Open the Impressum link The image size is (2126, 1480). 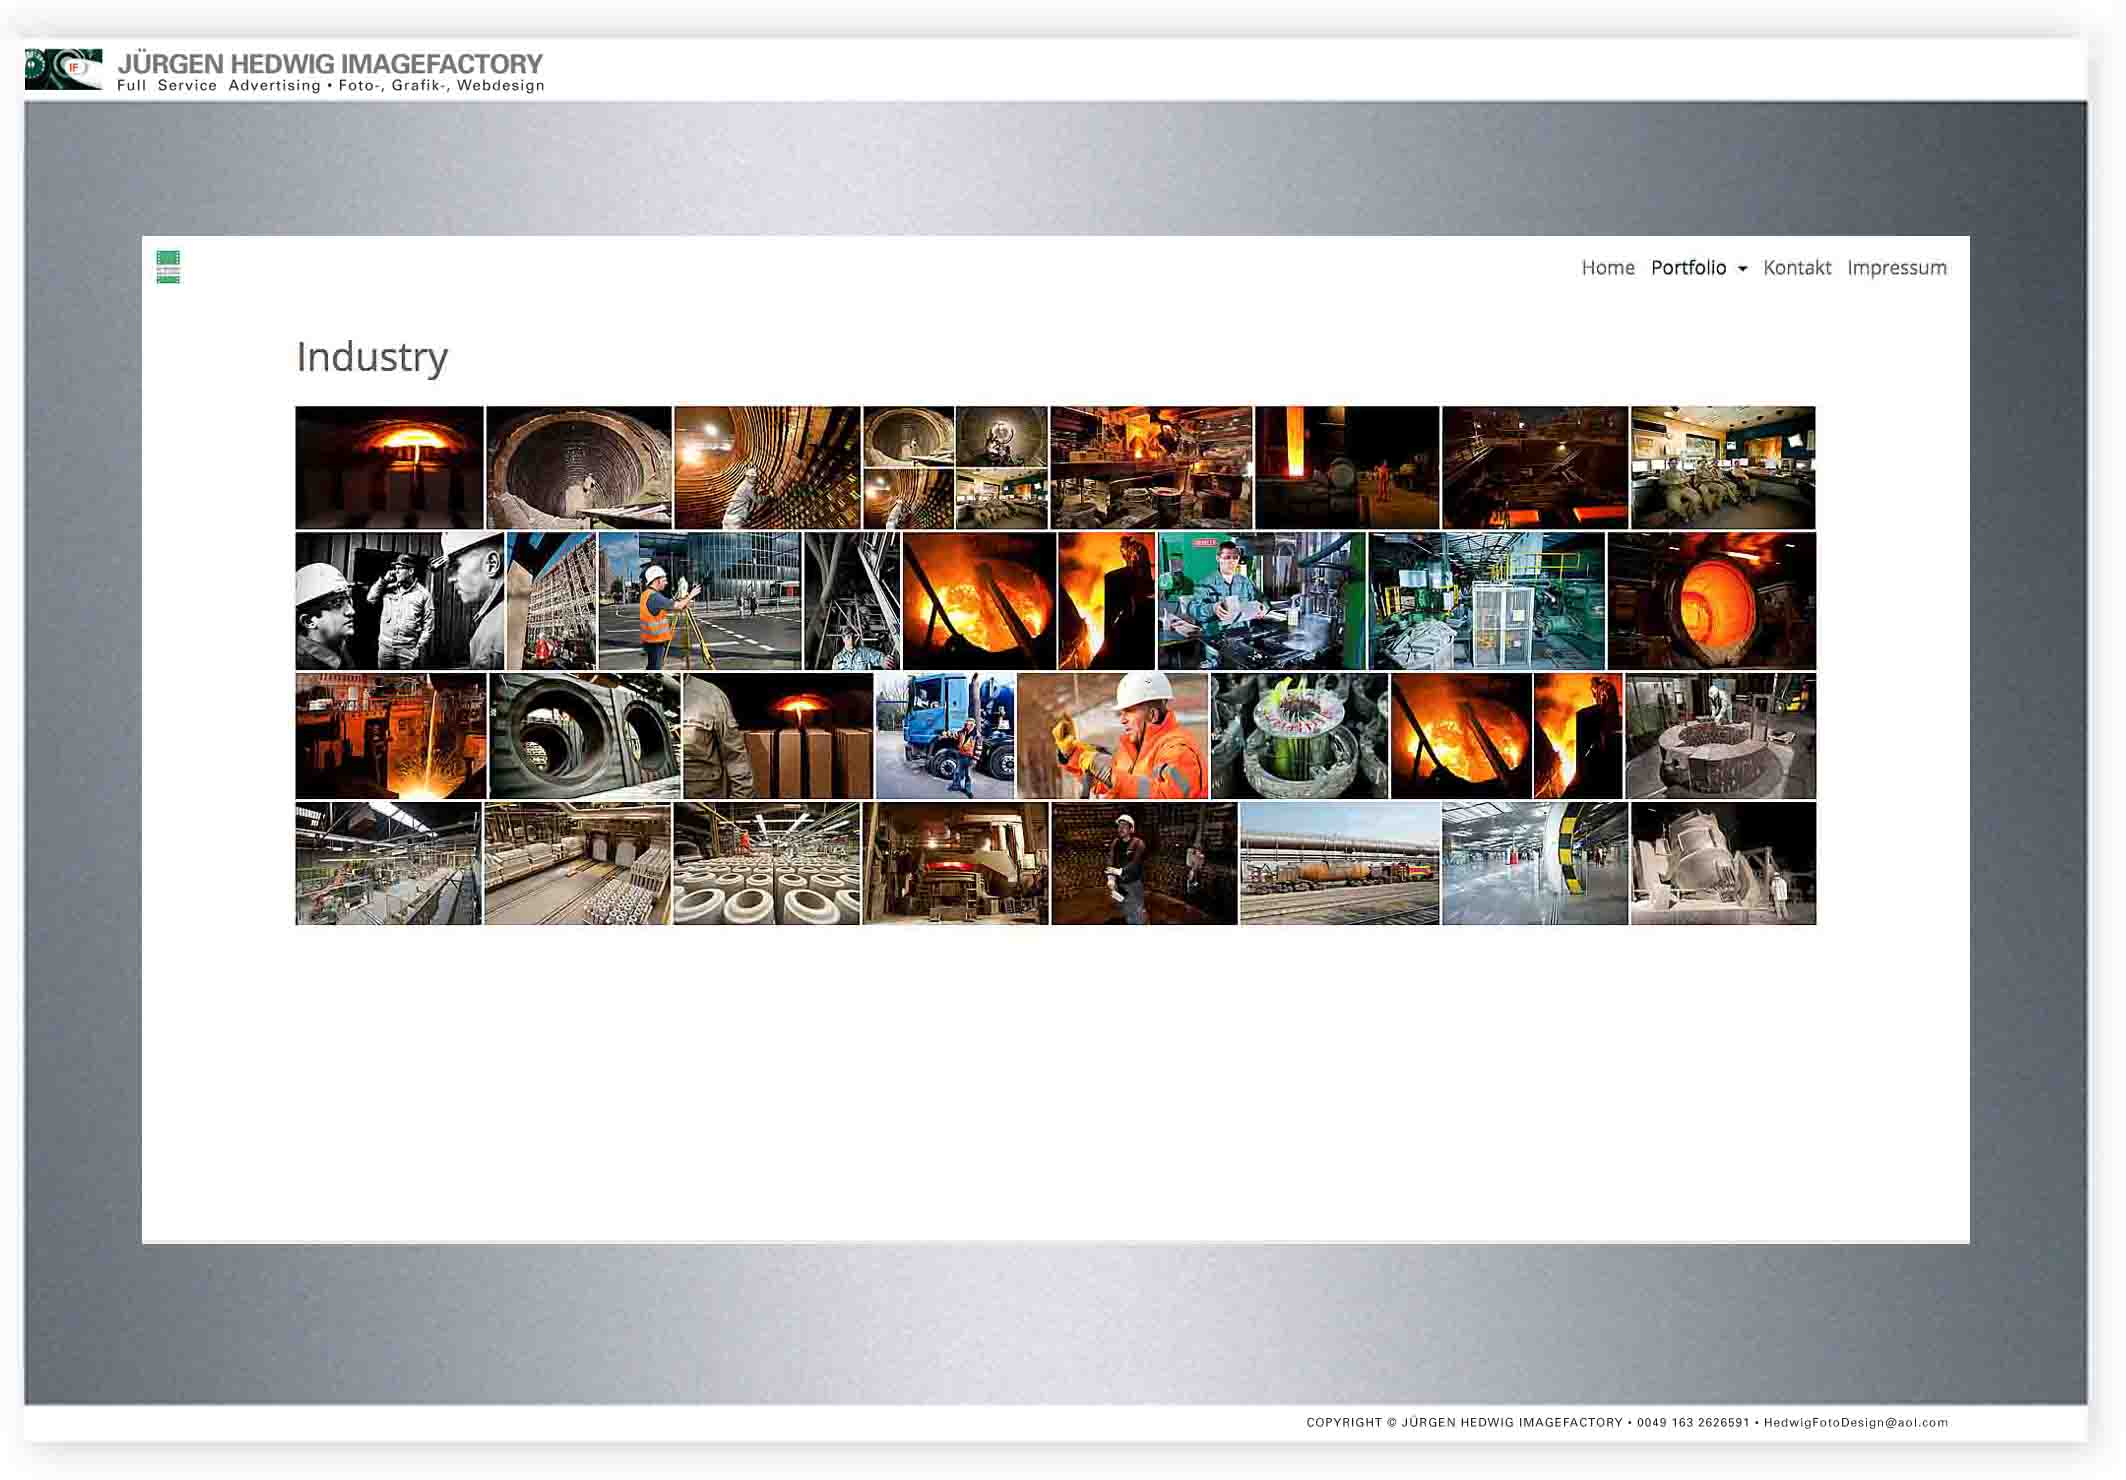[1896, 268]
